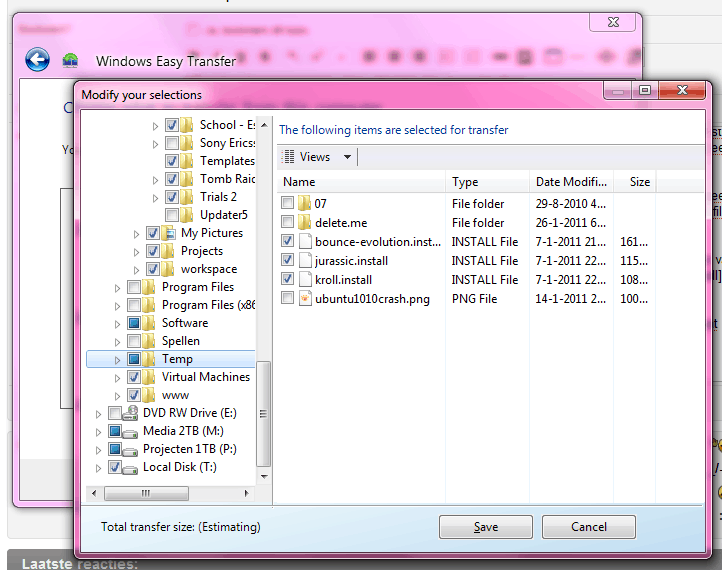Open the Views dropdown arrow
The height and width of the screenshot is (570, 722).
coord(348,157)
